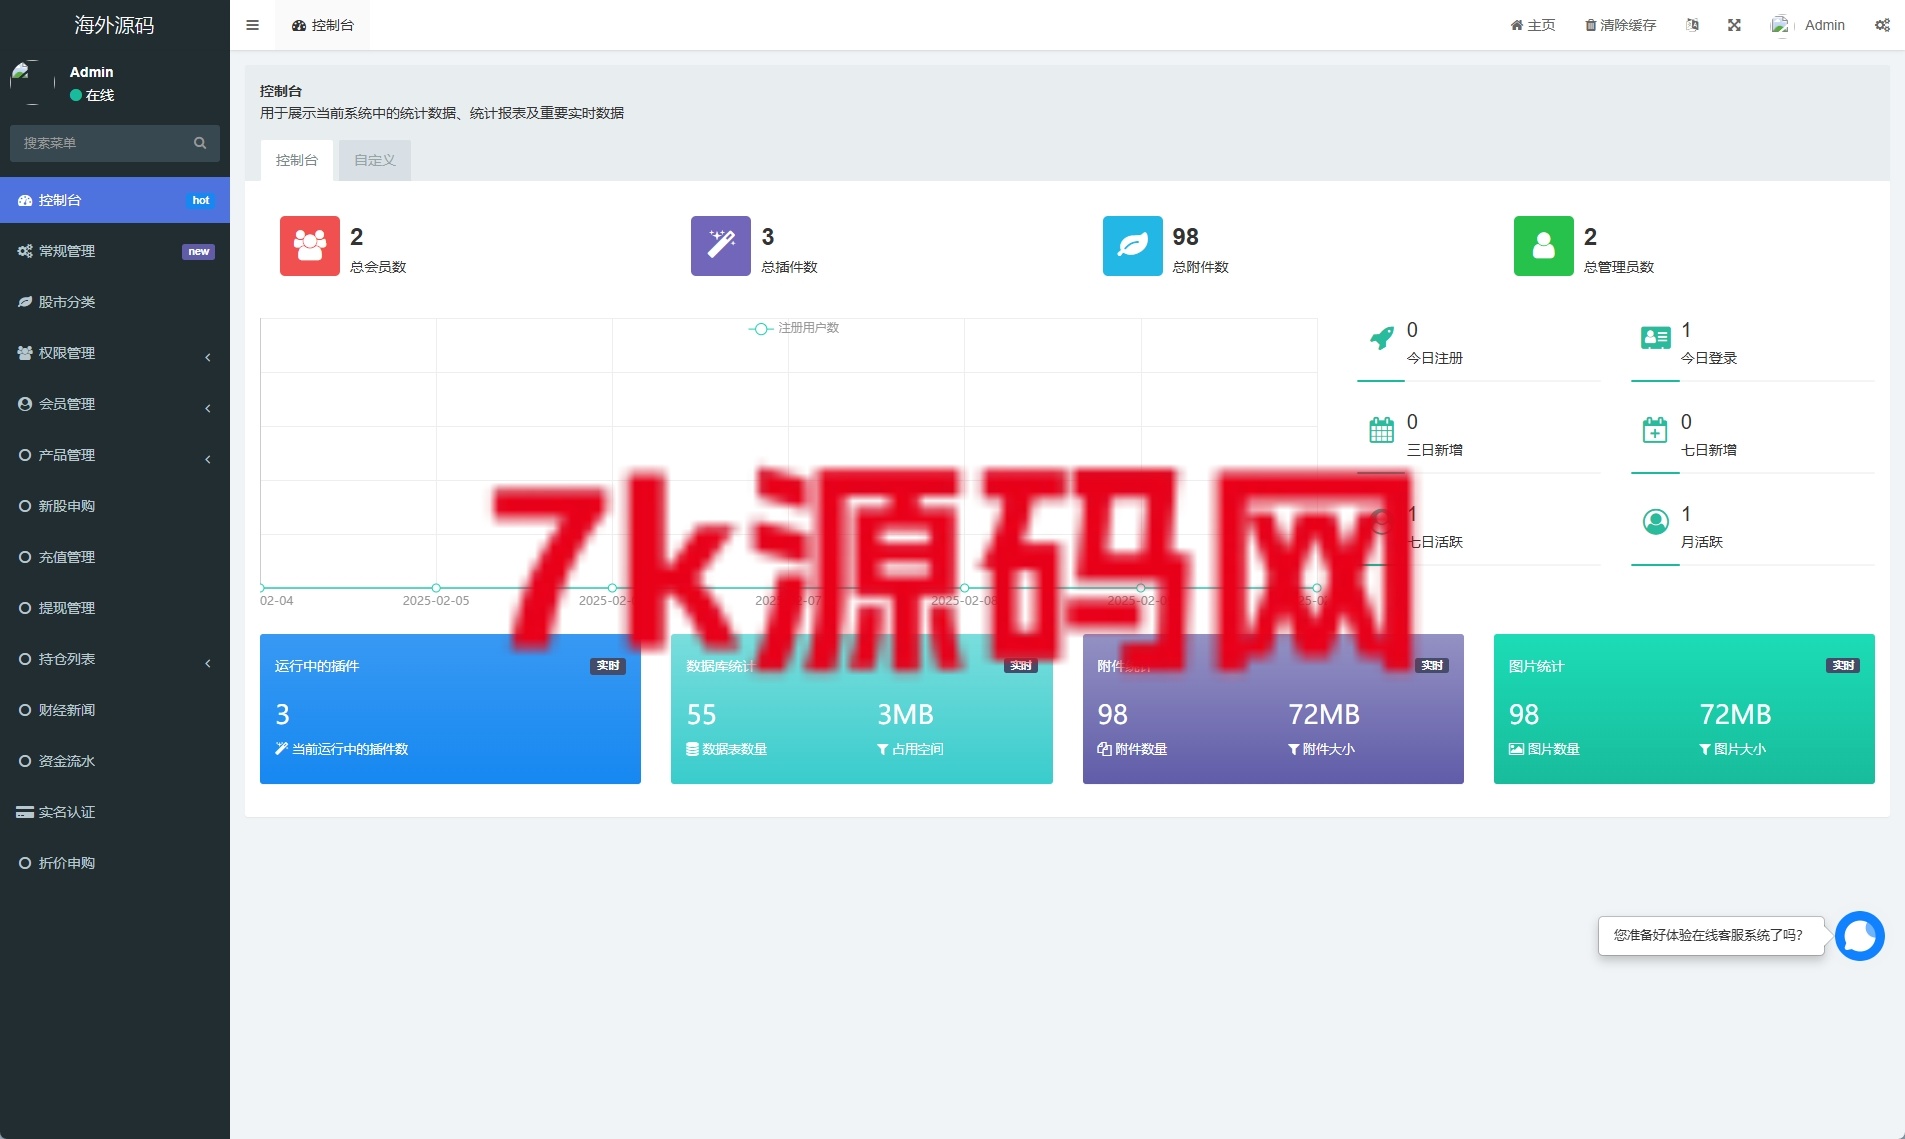
Task: Click 清除缓存 in the header
Action: tap(1621, 25)
